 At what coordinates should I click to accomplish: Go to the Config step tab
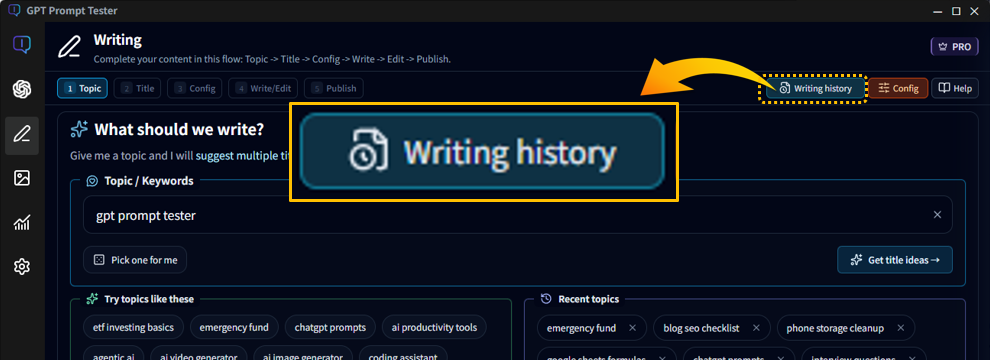coord(194,88)
